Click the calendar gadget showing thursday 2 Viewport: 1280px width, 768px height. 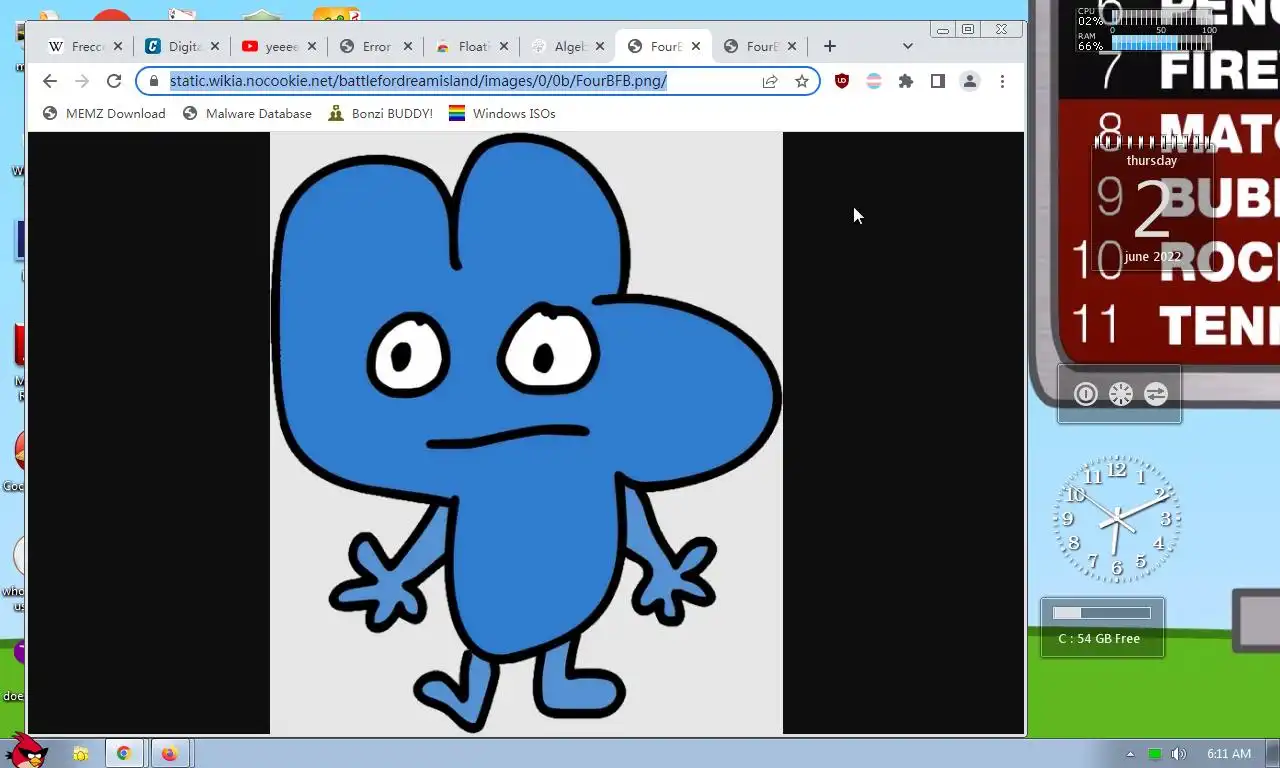(1152, 205)
